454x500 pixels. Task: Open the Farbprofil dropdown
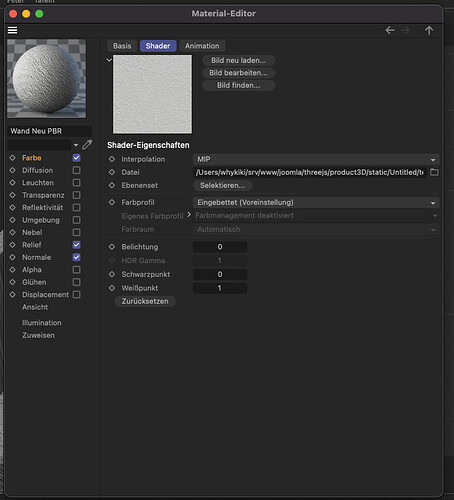point(316,203)
